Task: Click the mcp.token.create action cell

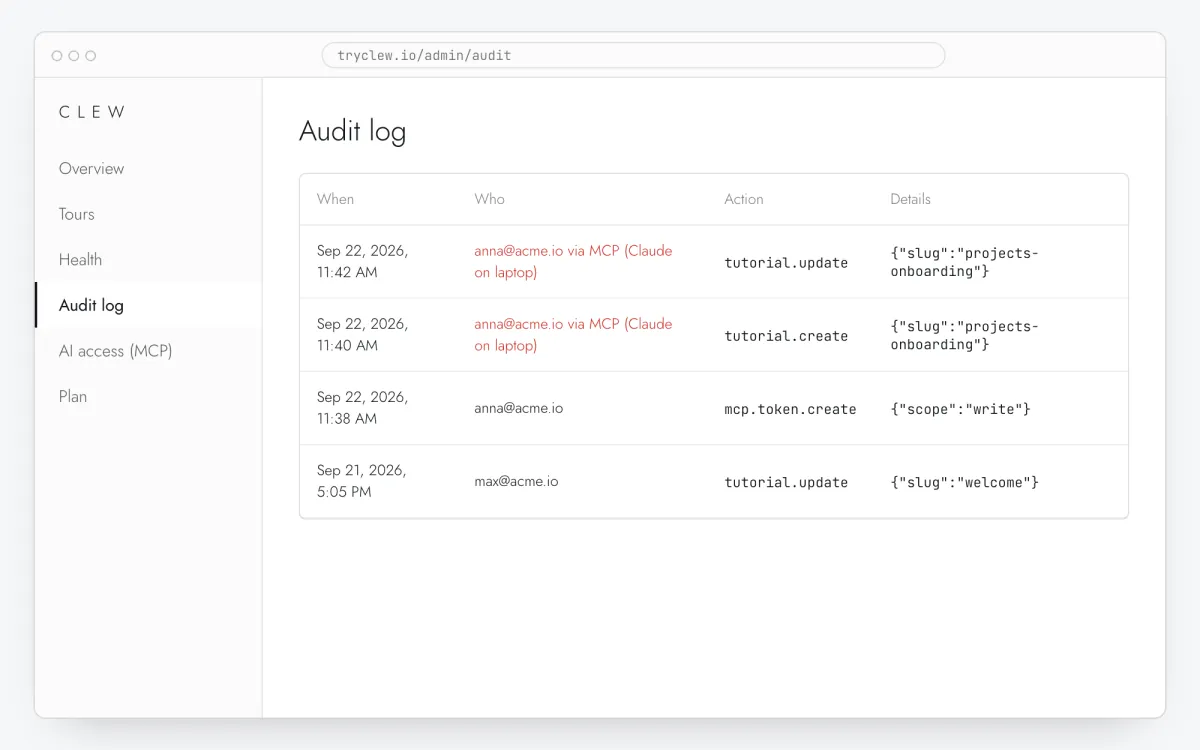Action: [790, 409]
